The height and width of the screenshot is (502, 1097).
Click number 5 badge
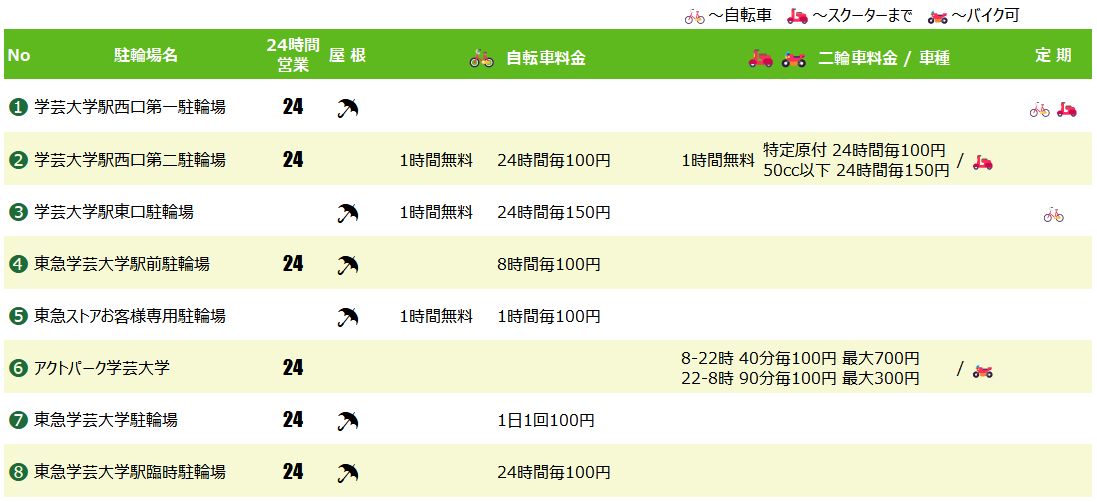click(x=18, y=316)
